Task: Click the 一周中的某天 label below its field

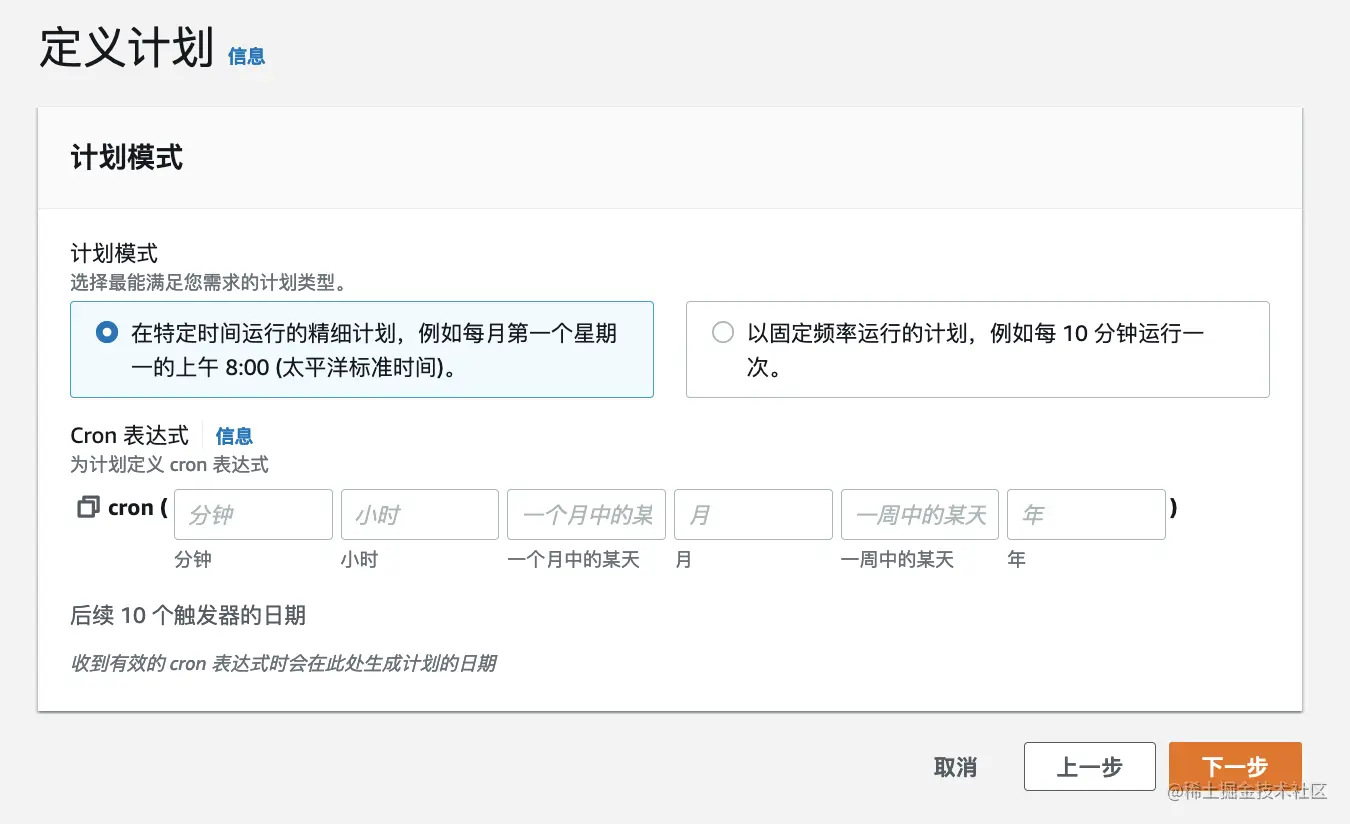Action: 897,560
